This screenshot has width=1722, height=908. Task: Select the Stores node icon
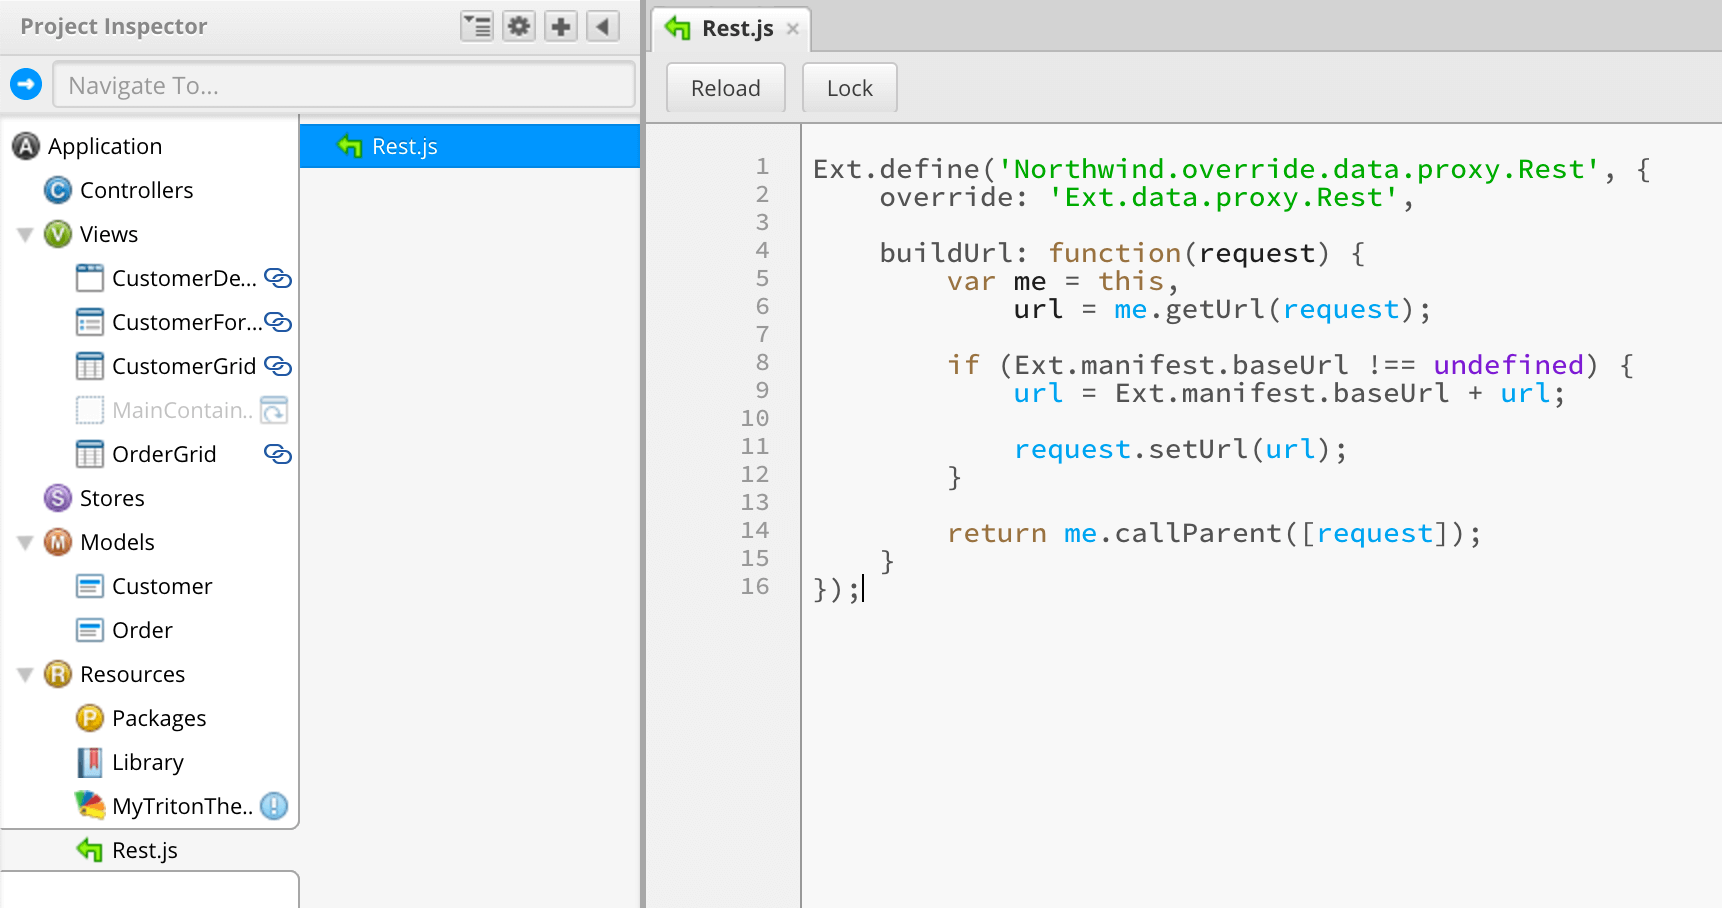[x=58, y=498]
